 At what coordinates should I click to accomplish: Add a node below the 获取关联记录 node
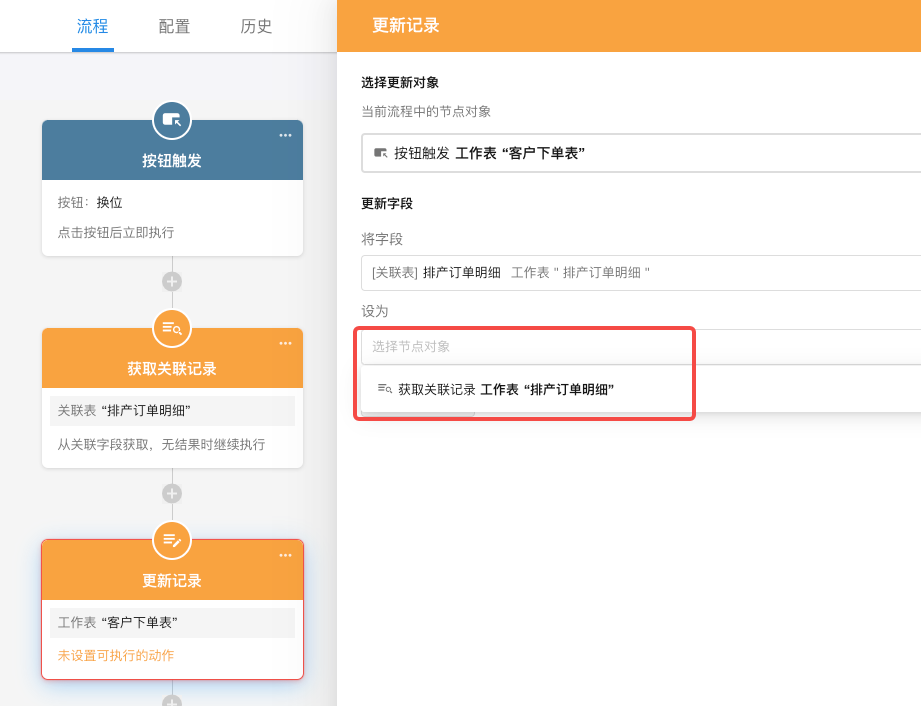172,493
